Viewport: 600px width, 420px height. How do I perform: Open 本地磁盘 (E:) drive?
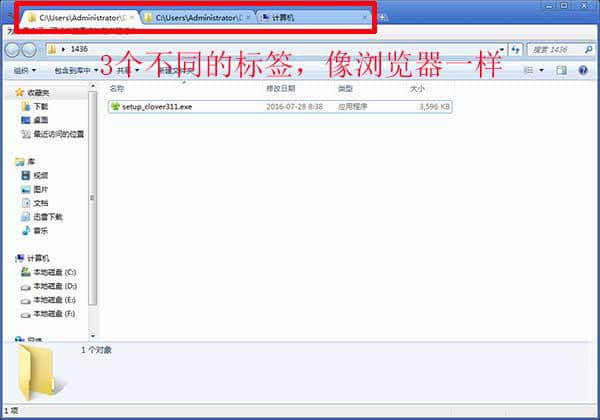49,300
